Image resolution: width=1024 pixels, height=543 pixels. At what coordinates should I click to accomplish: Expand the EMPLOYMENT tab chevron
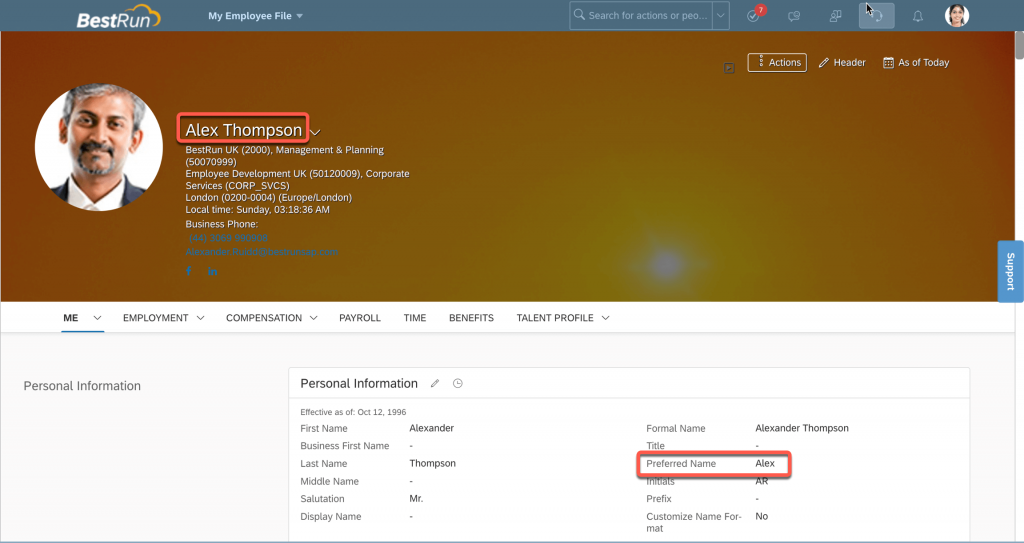tap(200, 318)
